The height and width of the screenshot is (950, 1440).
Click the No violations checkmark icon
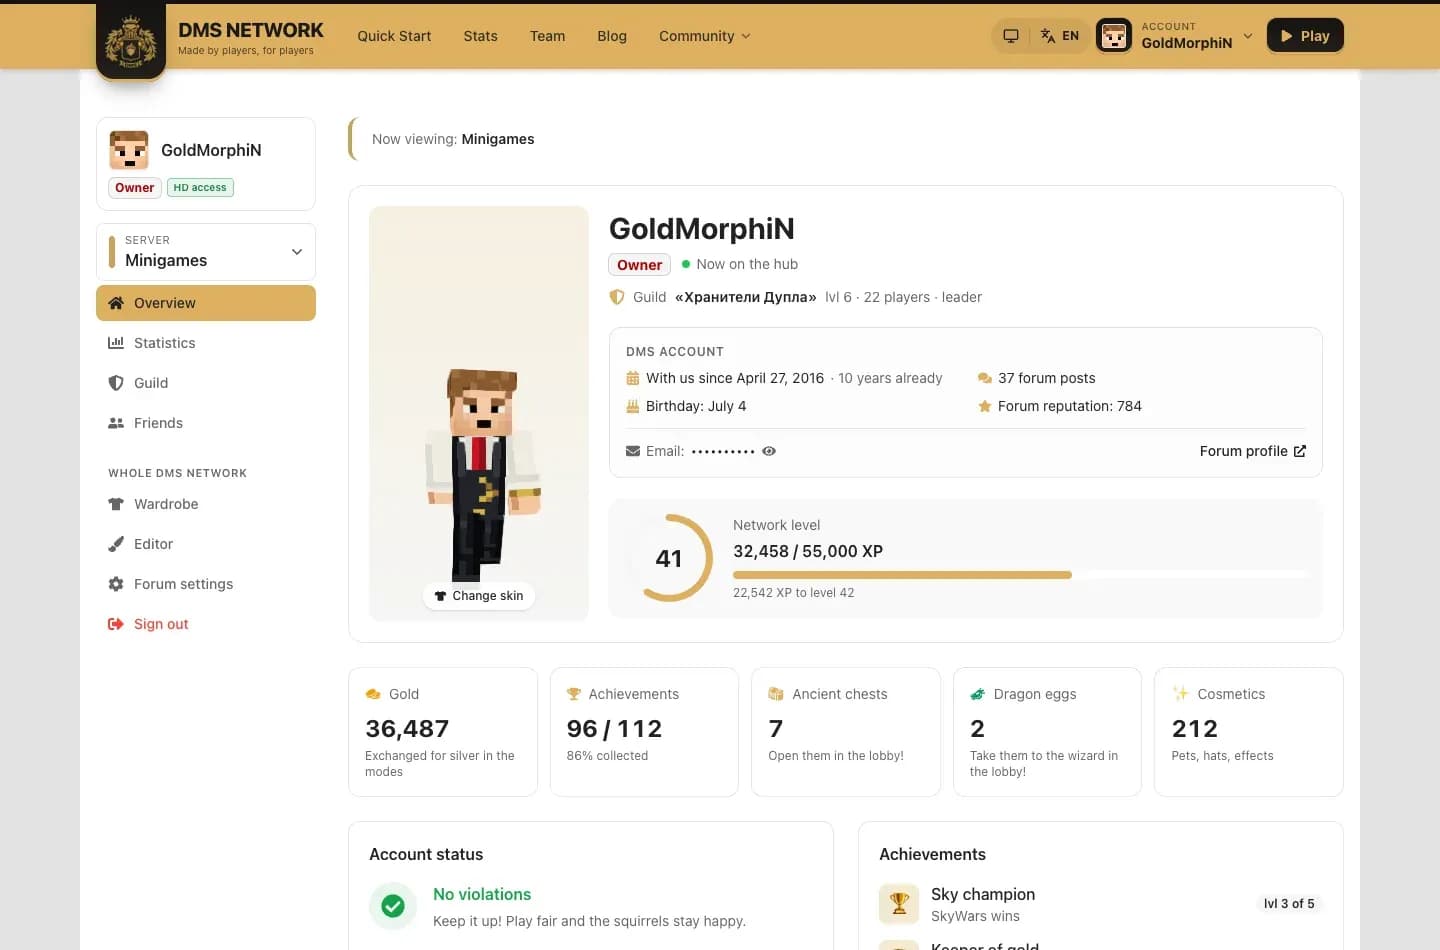393,906
